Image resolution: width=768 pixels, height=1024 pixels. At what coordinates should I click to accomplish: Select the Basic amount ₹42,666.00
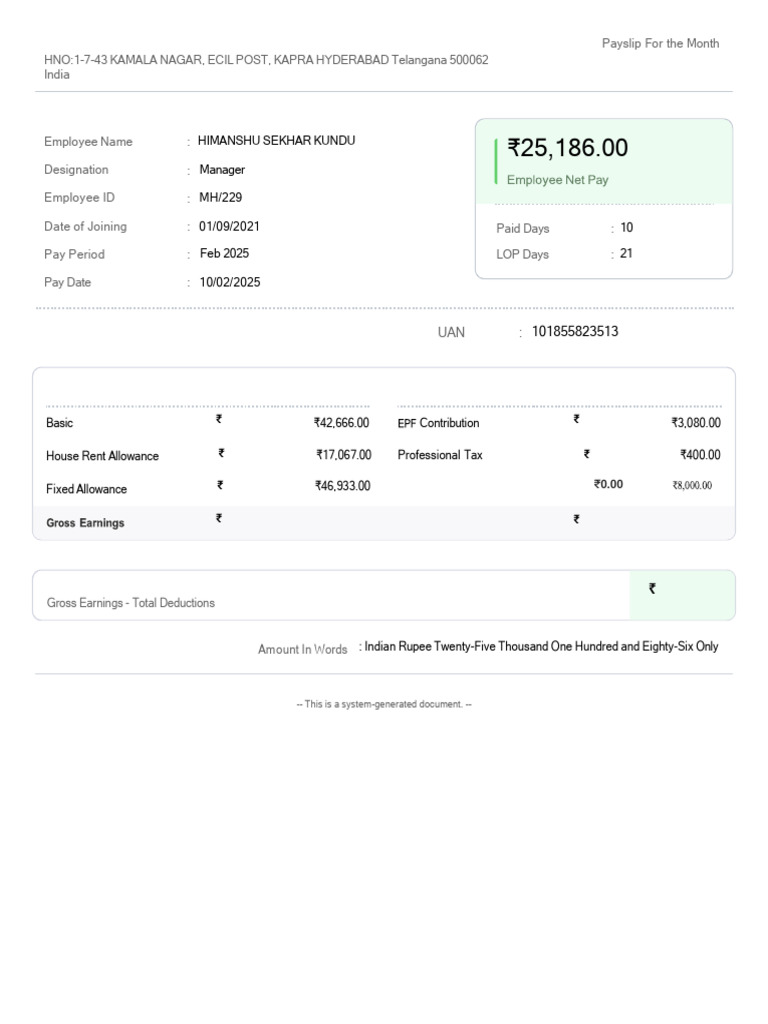click(x=341, y=423)
